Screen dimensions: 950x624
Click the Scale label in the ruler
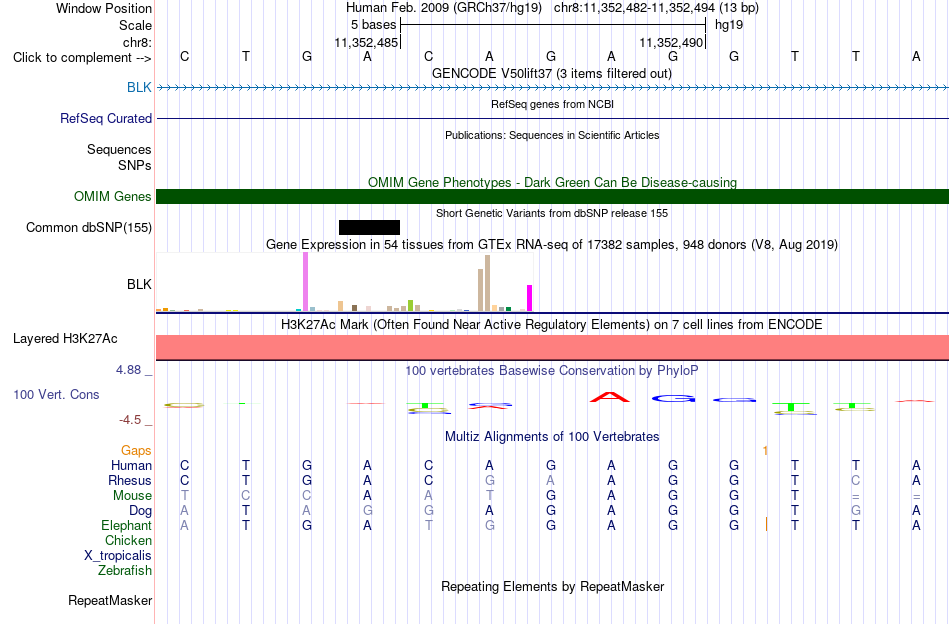tap(136, 25)
